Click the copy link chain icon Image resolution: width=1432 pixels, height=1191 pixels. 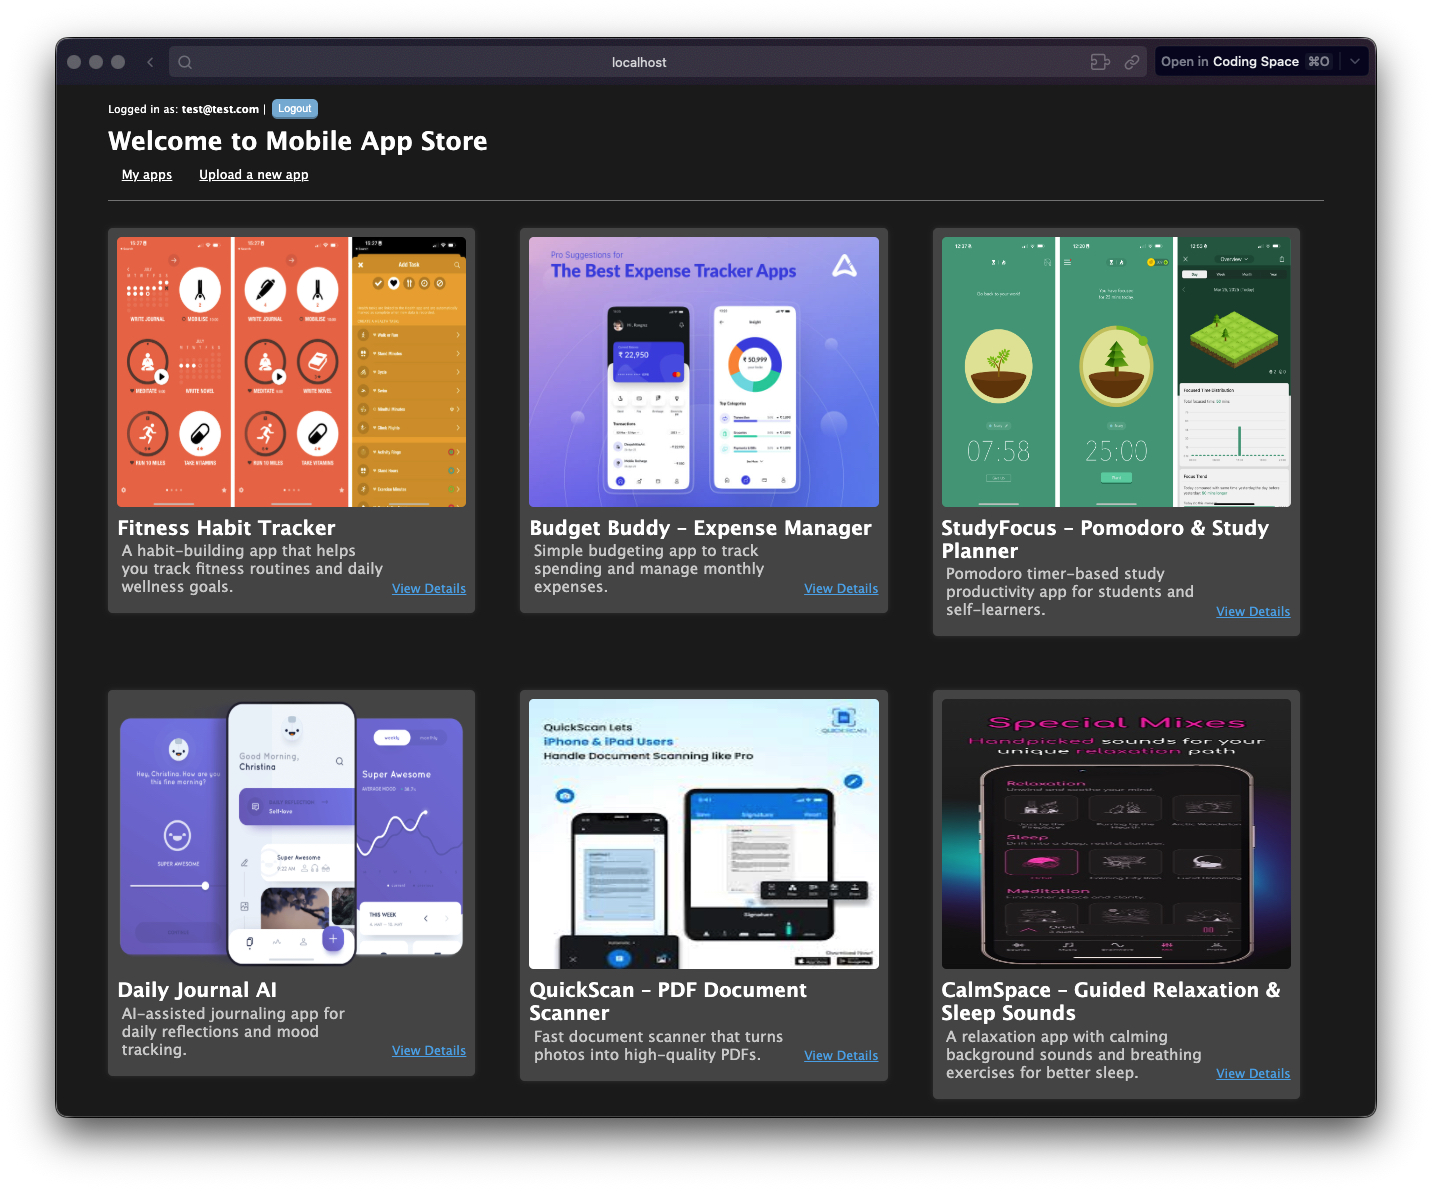click(x=1132, y=62)
